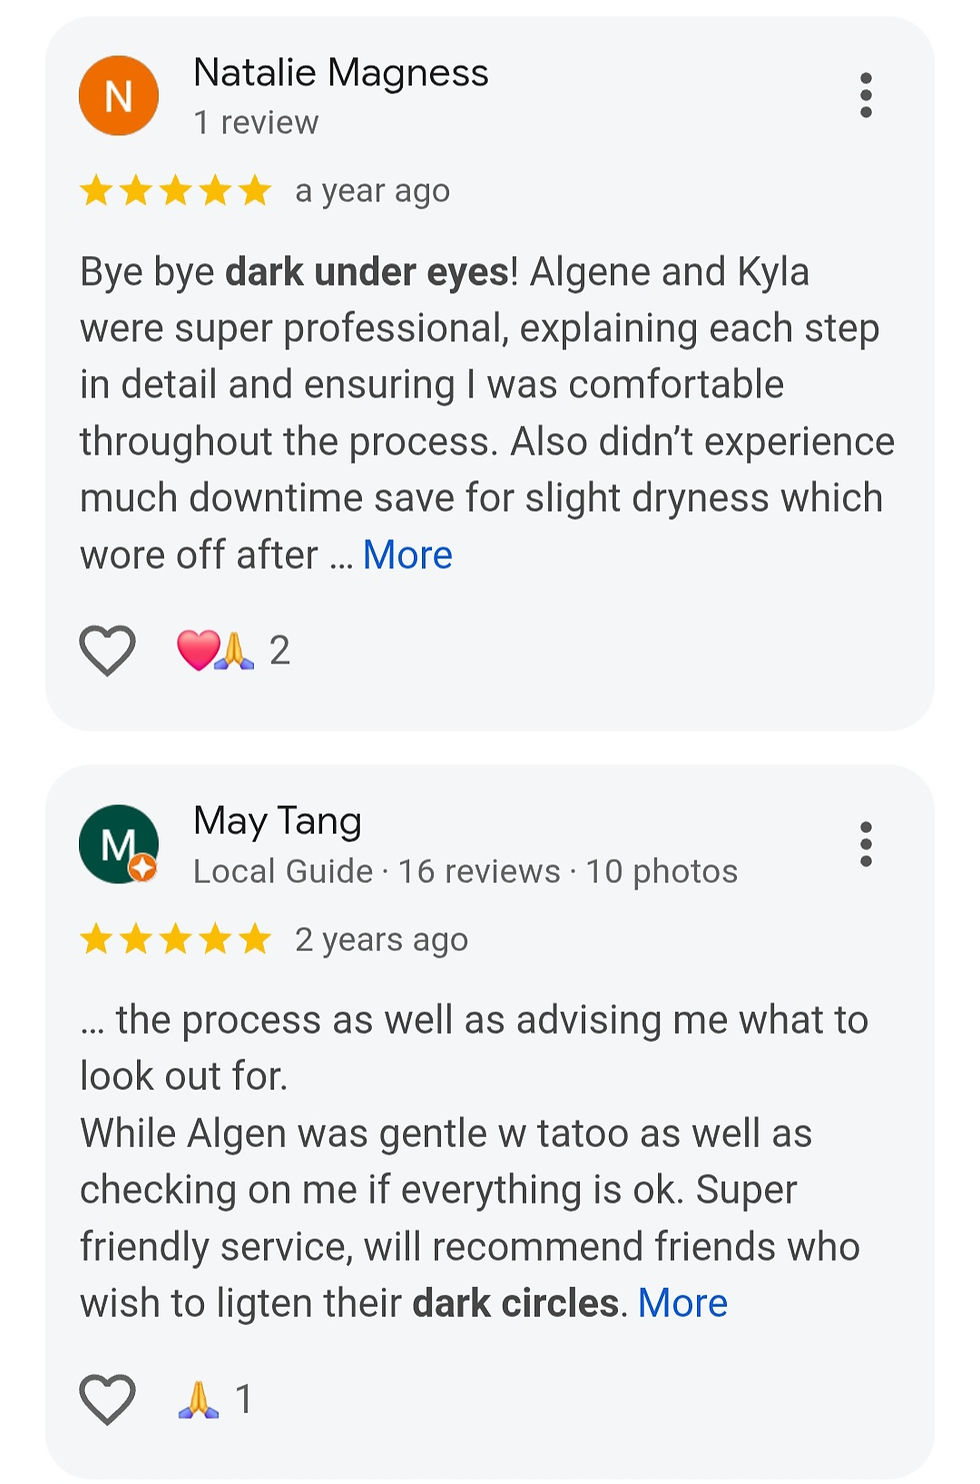Screen dimensions: 980x1484
Task: Like May Tang's review with the heart
Action: (107, 1396)
